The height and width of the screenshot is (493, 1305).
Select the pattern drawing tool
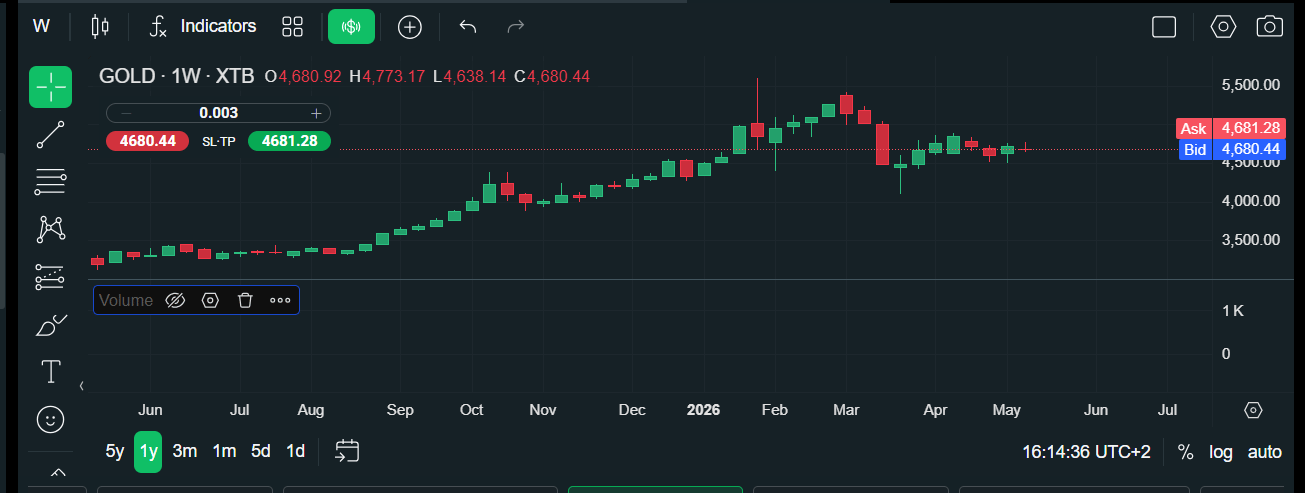point(50,229)
